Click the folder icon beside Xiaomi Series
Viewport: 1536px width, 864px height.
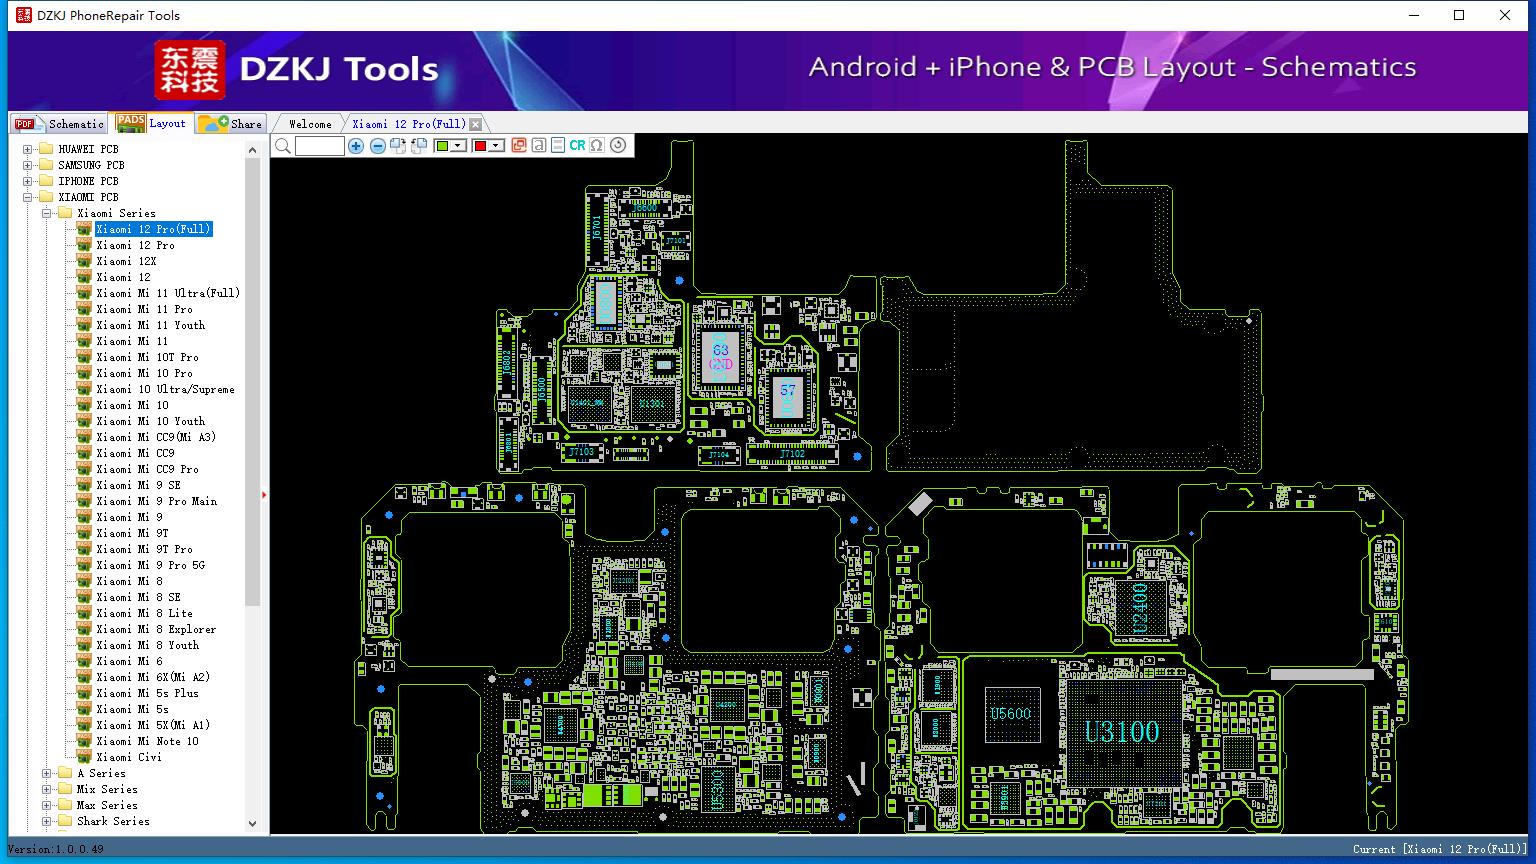point(65,213)
